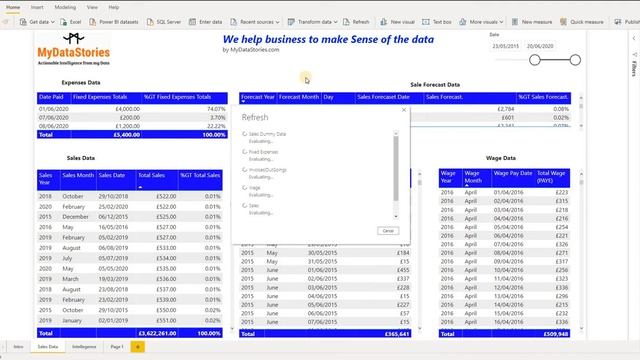Open the Page 1 report tab
The width and height of the screenshot is (640, 360).
point(117,347)
